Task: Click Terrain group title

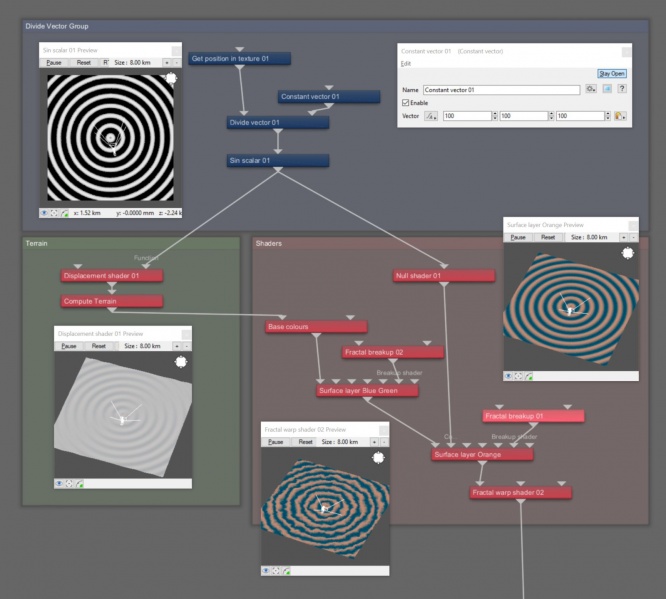Action: 37,243
